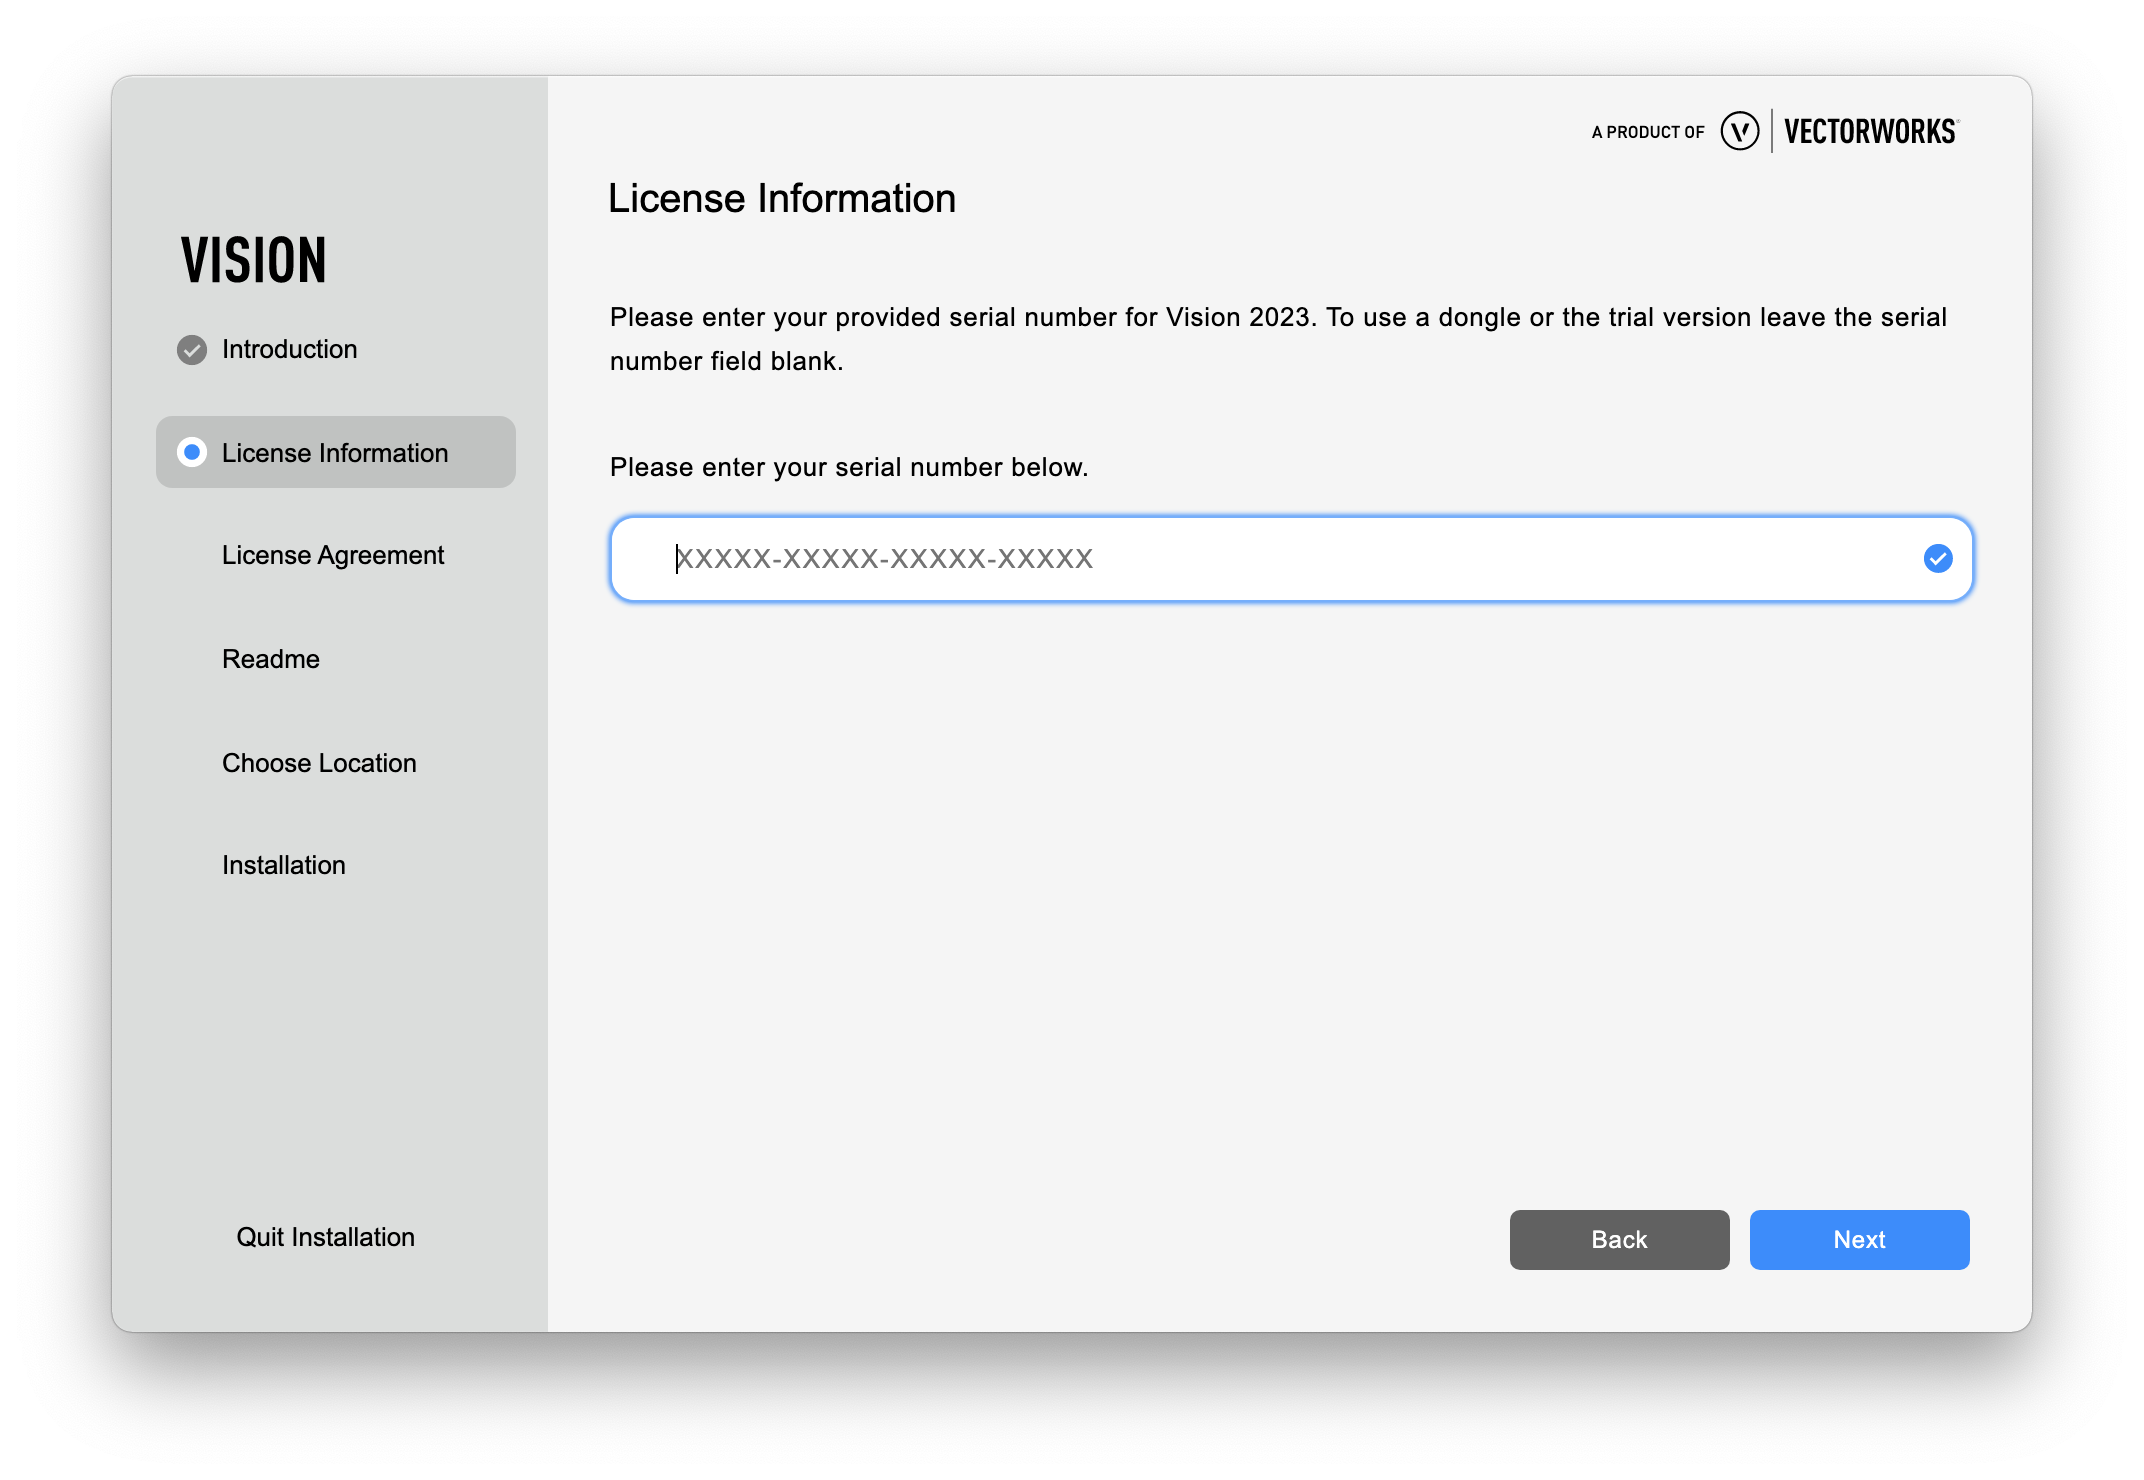
Task: Click the 'A PRODUCT OF' label
Action: click(1648, 132)
